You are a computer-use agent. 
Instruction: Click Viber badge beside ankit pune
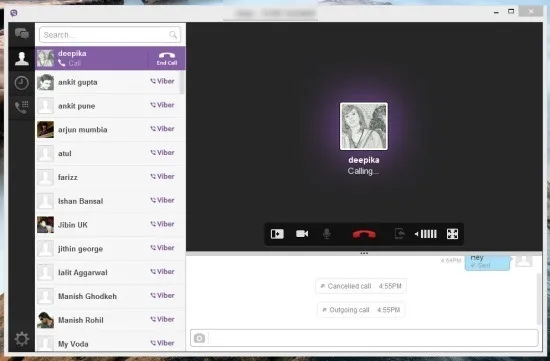162,105
